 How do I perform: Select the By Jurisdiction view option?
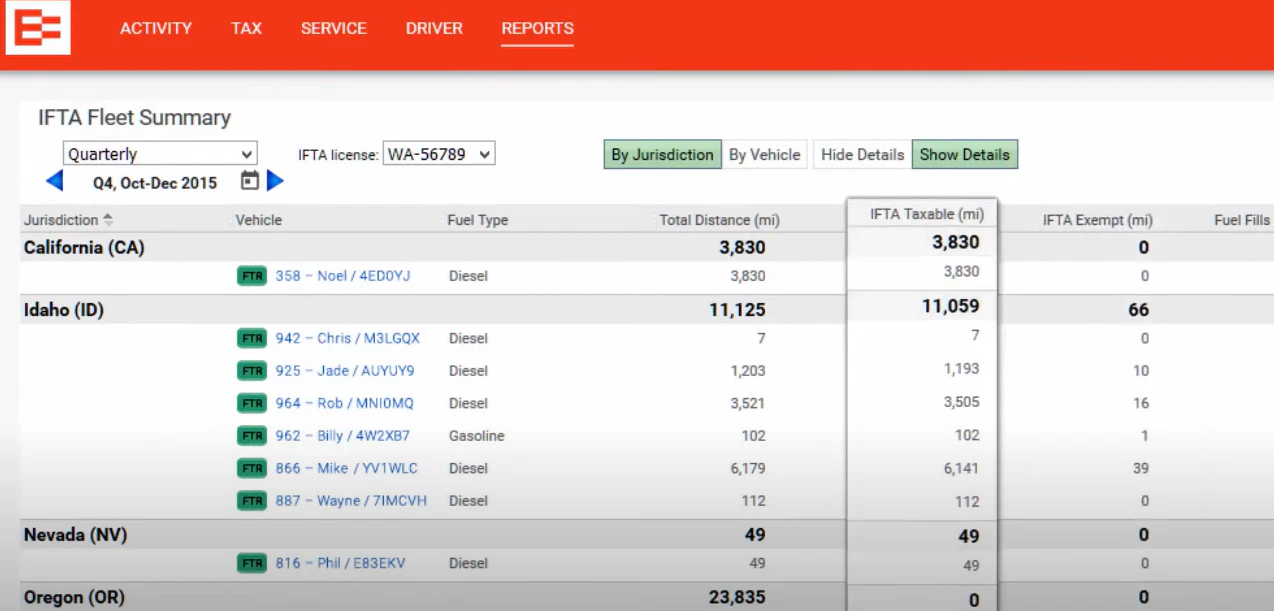coord(661,154)
